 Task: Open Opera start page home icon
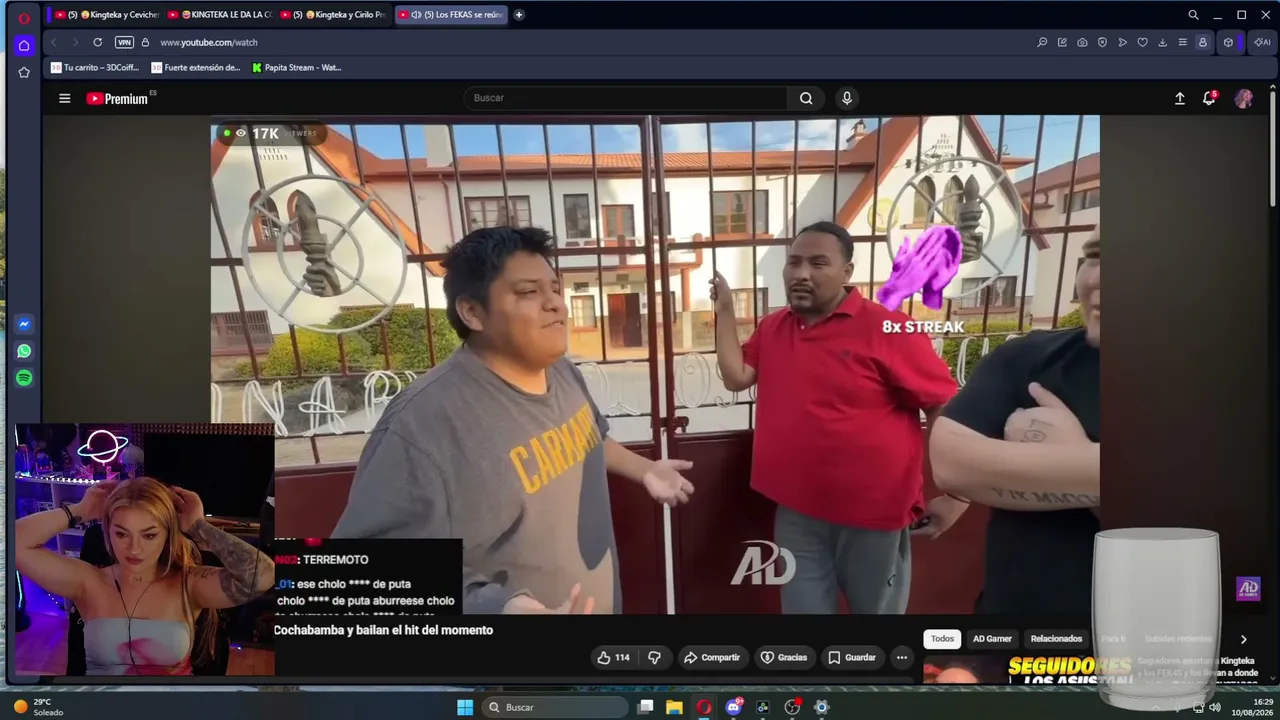click(x=24, y=45)
